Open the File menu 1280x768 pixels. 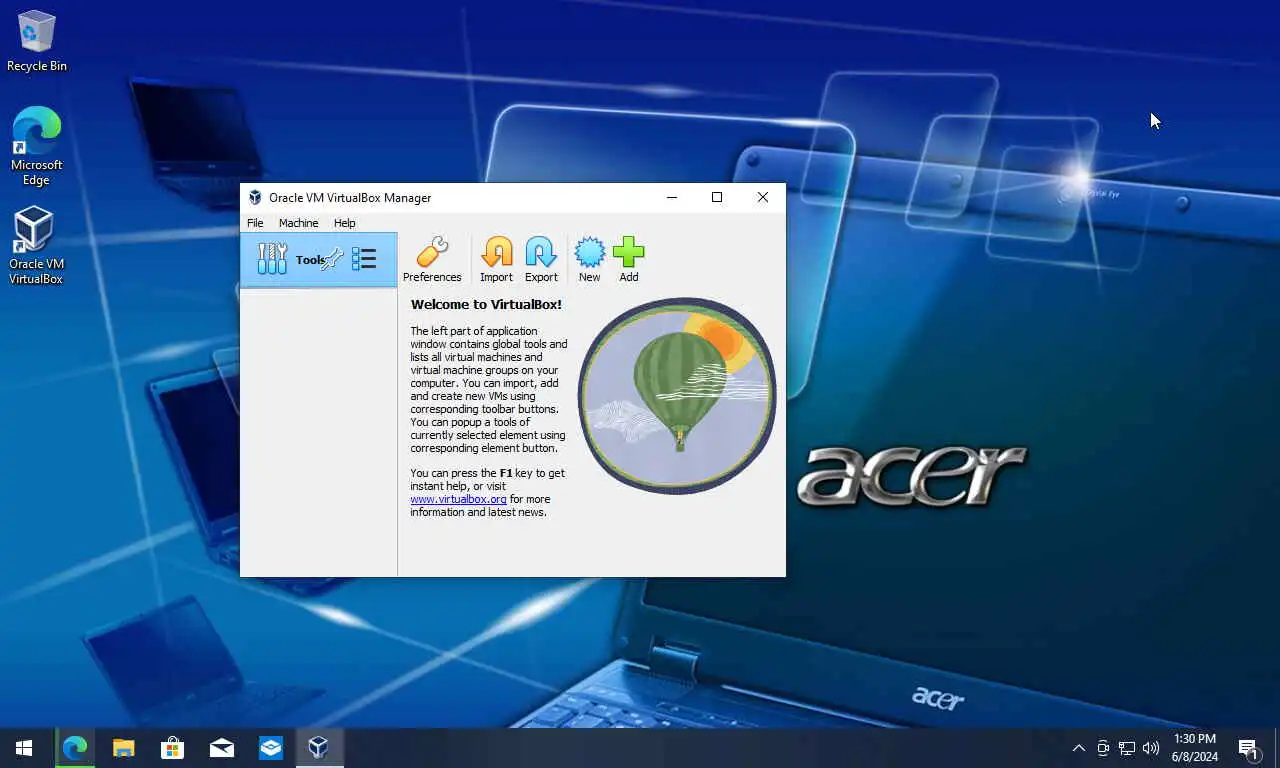coord(255,223)
